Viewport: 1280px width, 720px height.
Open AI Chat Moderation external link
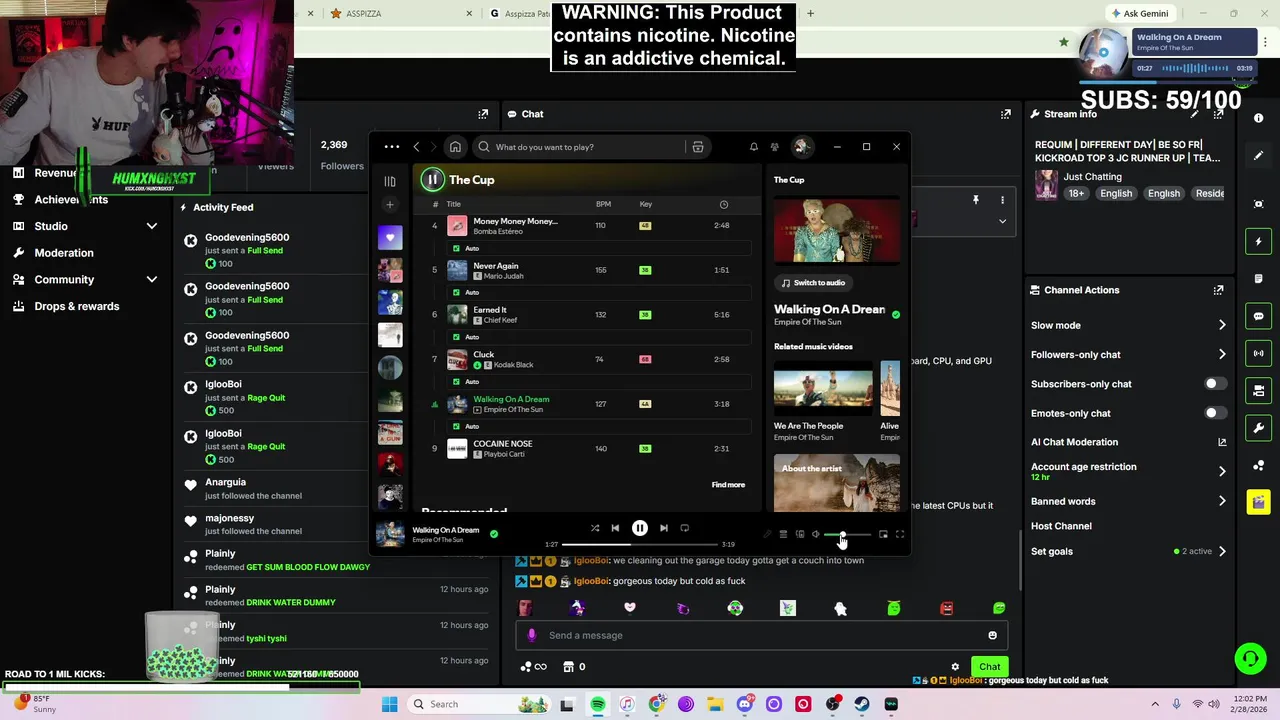pos(1222,442)
